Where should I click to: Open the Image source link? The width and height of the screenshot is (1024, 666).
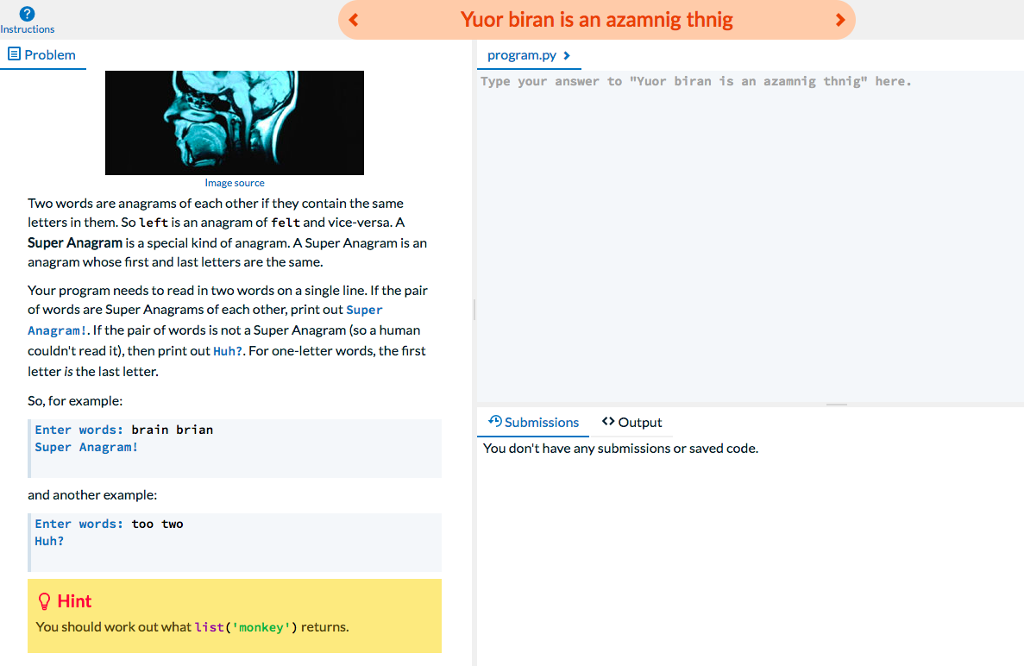click(234, 182)
